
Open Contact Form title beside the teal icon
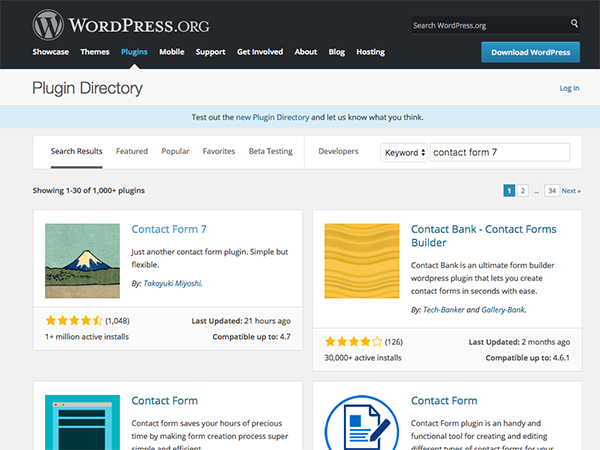165,401
